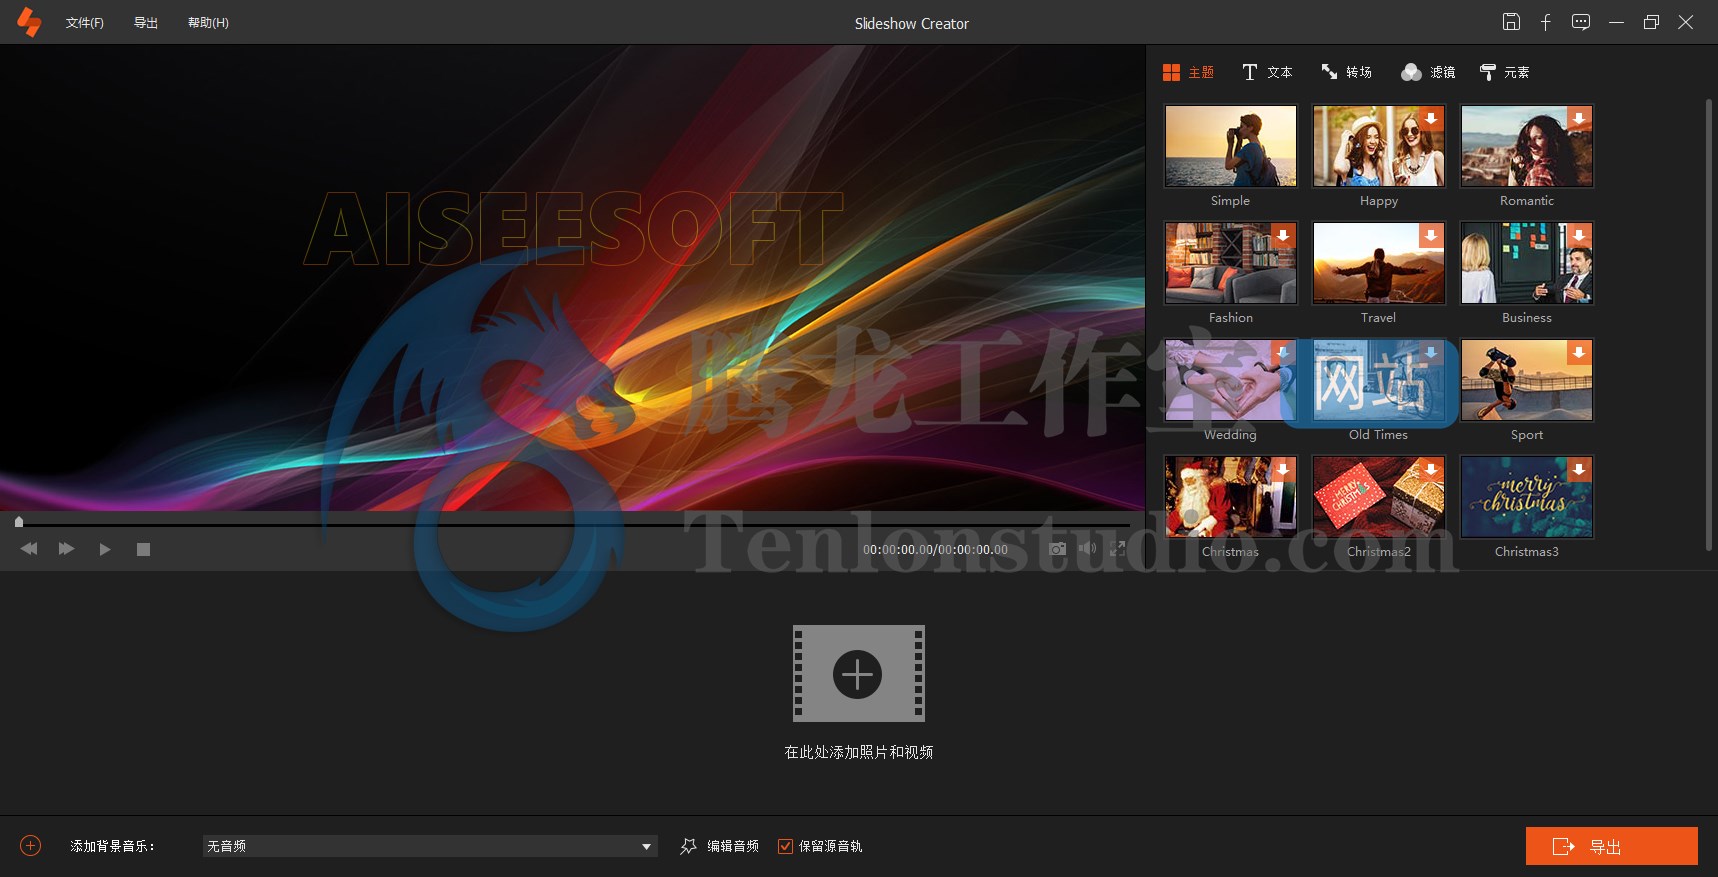The image size is (1718, 877).
Task: Download the Travel theme via arrow icon
Action: (x=1431, y=235)
